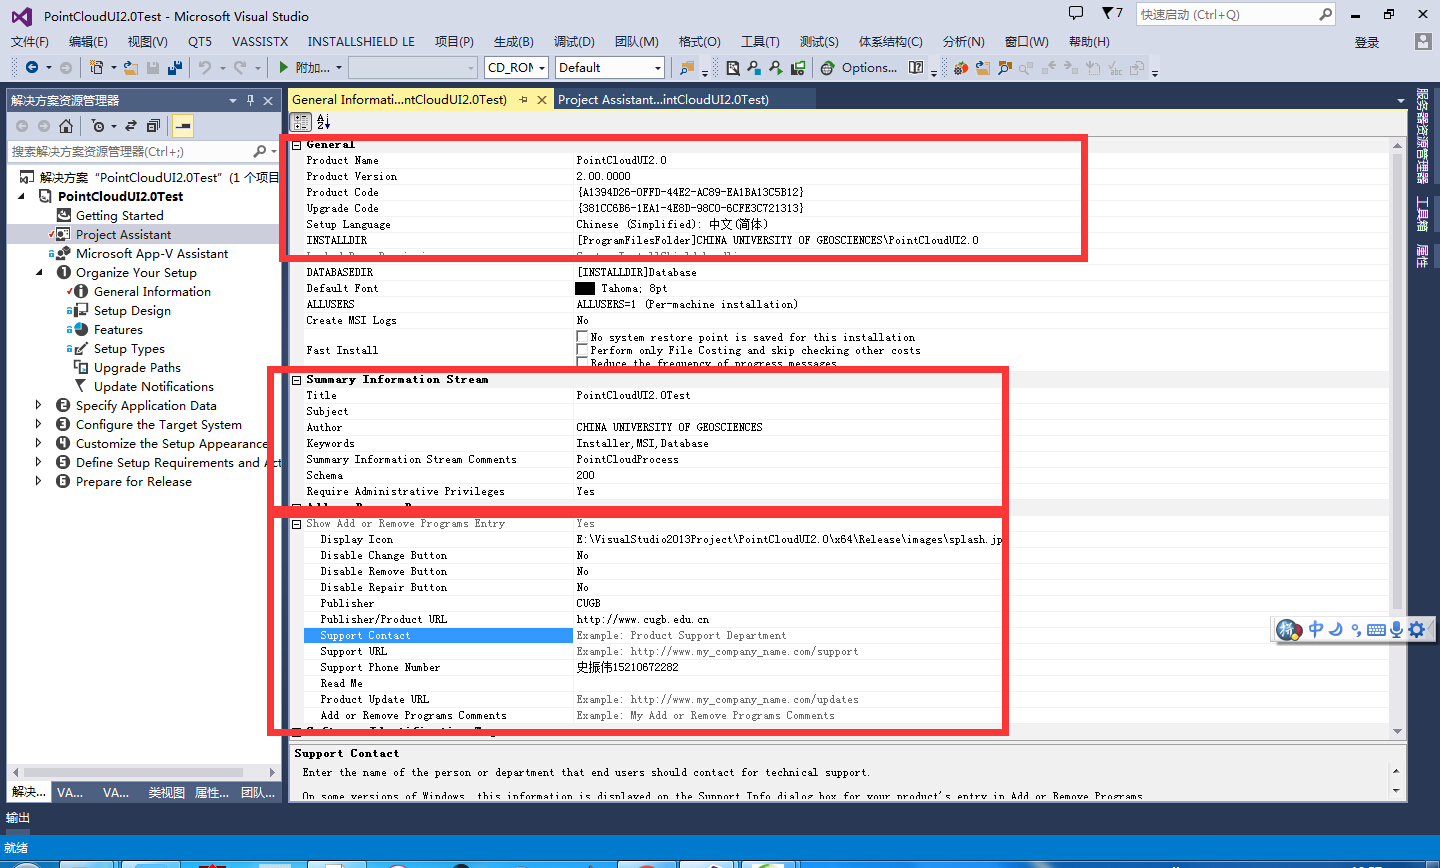Click the Home icon in Solution Explorer
This screenshot has height=868, width=1440.
pyautogui.click(x=66, y=126)
